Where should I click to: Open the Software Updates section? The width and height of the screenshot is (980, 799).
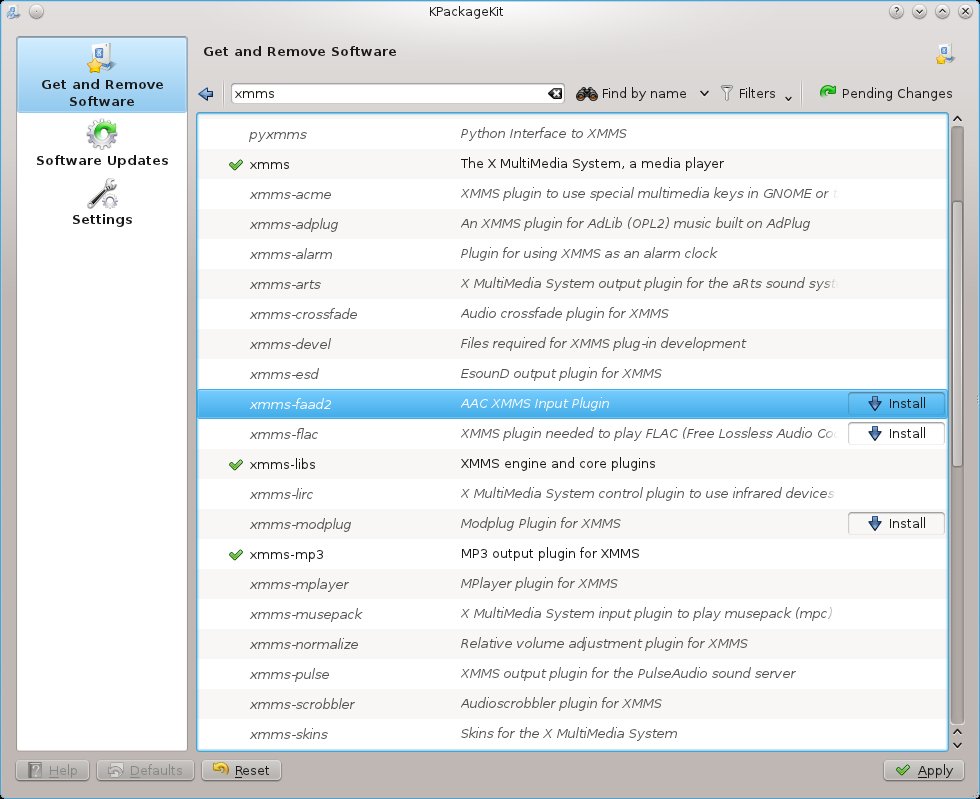[102, 143]
